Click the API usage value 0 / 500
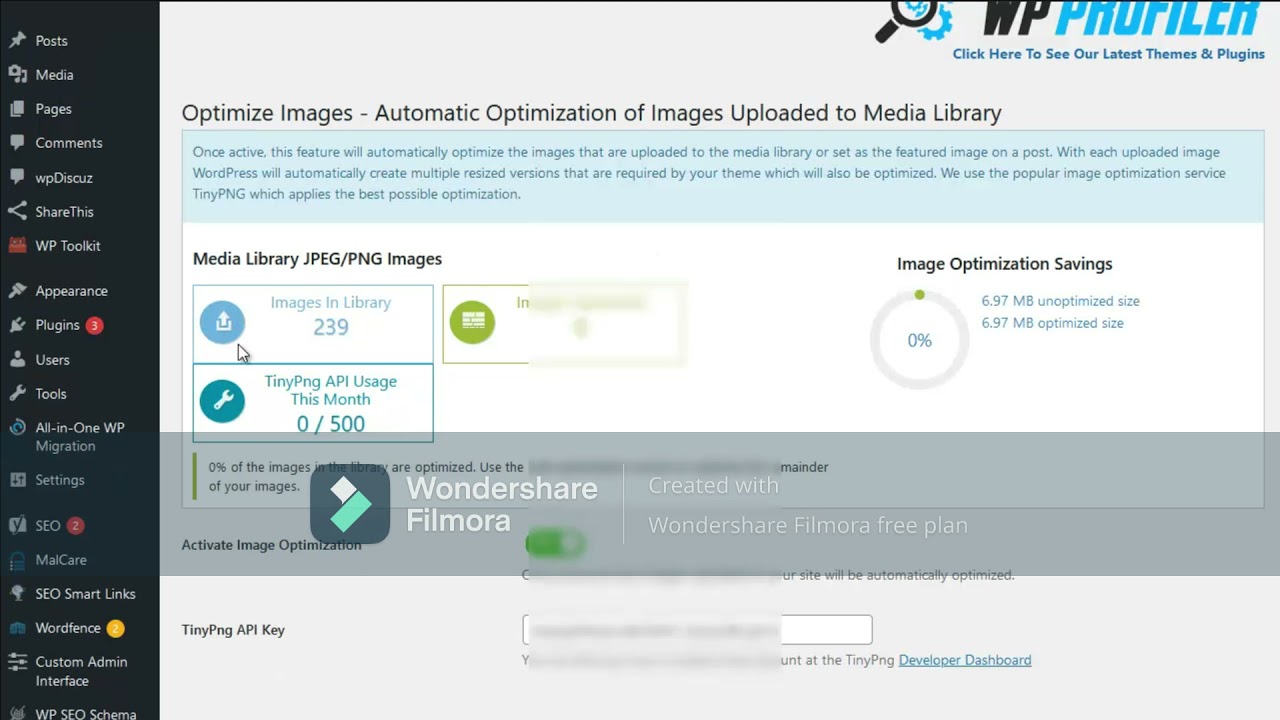Image resolution: width=1280 pixels, height=720 pixels. (330, 424)
